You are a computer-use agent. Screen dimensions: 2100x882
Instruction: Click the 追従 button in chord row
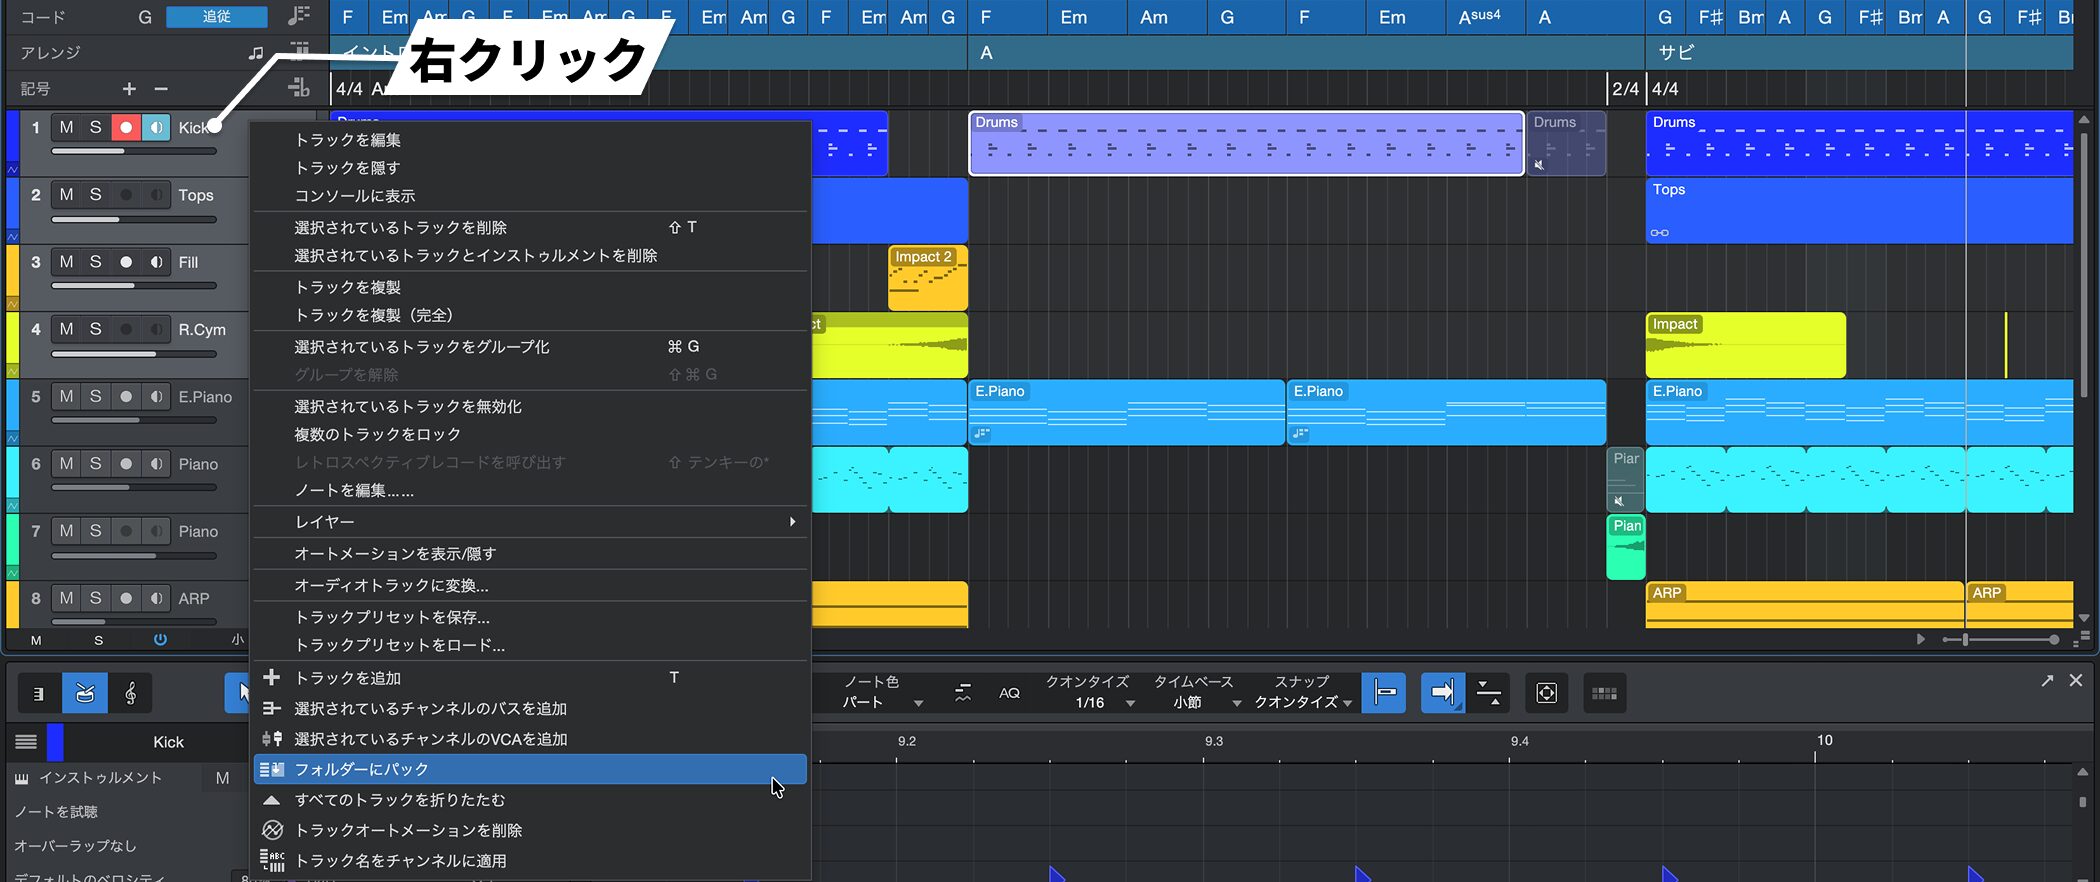point(216,17)
